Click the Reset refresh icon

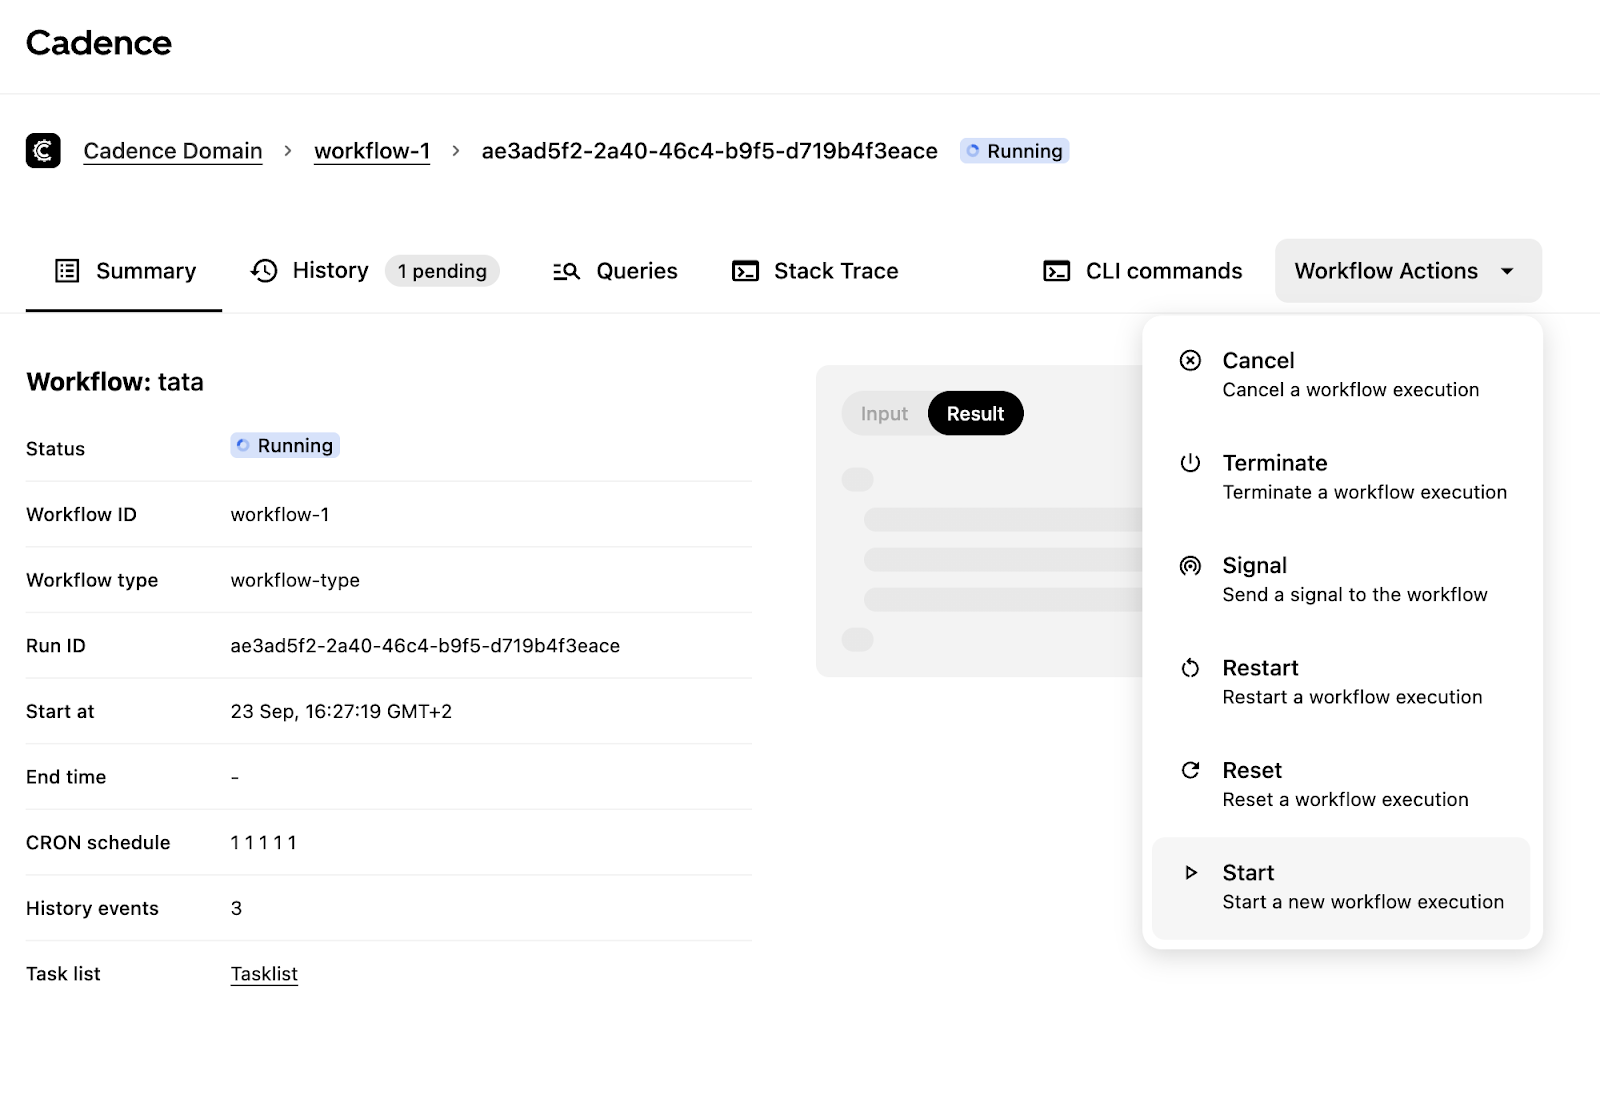point(1190,770)
